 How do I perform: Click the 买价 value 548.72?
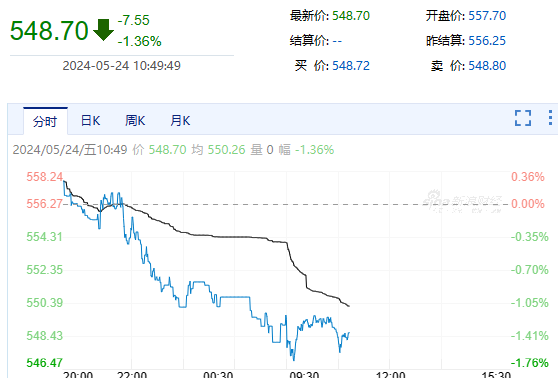click(351, 65)
